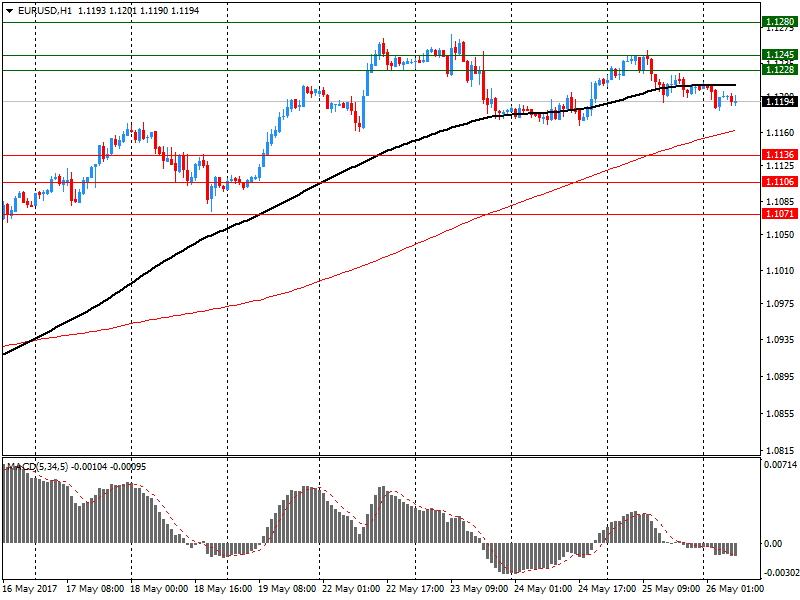Click the 19 May 08:00 time label
800x600 pixels.
click(287, 589)
